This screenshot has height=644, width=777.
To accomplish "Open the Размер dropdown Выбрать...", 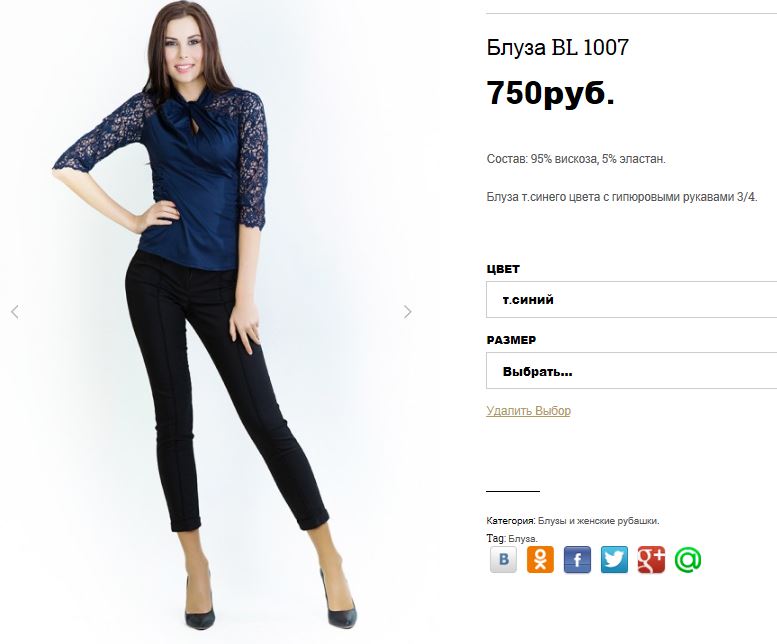I will coord(631,371).
